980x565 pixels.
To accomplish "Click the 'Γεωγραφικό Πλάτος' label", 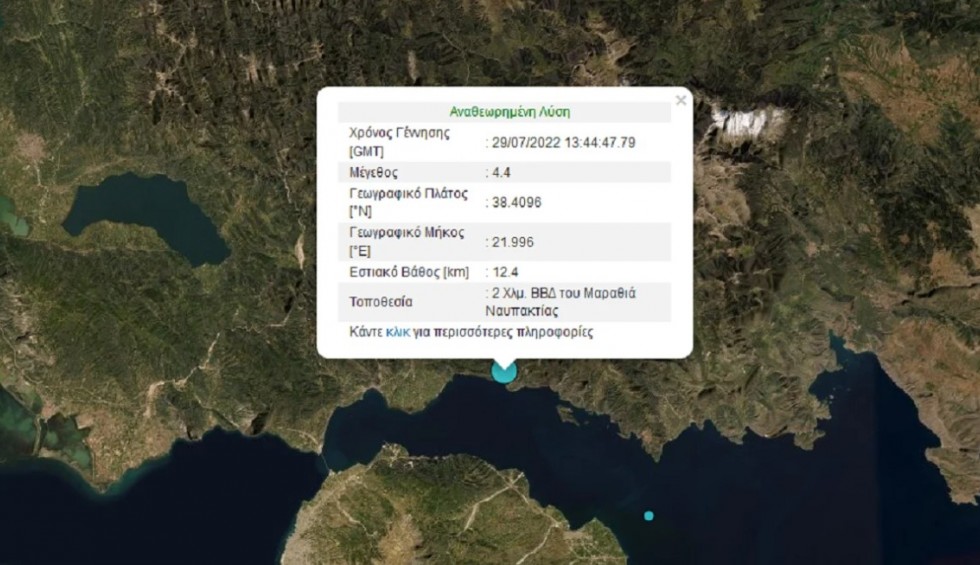I will 408,193.
